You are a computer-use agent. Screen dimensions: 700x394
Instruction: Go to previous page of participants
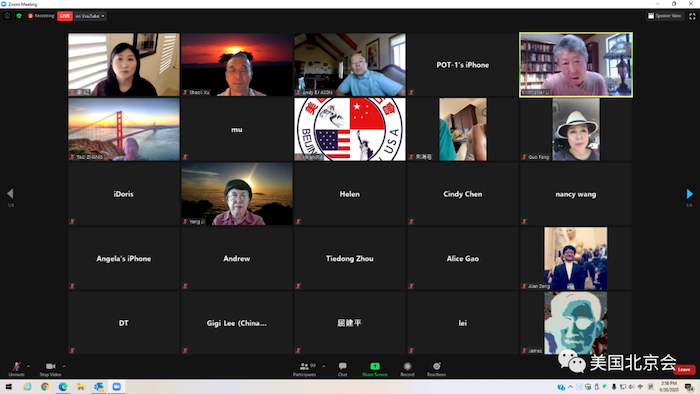coord(10,194)
